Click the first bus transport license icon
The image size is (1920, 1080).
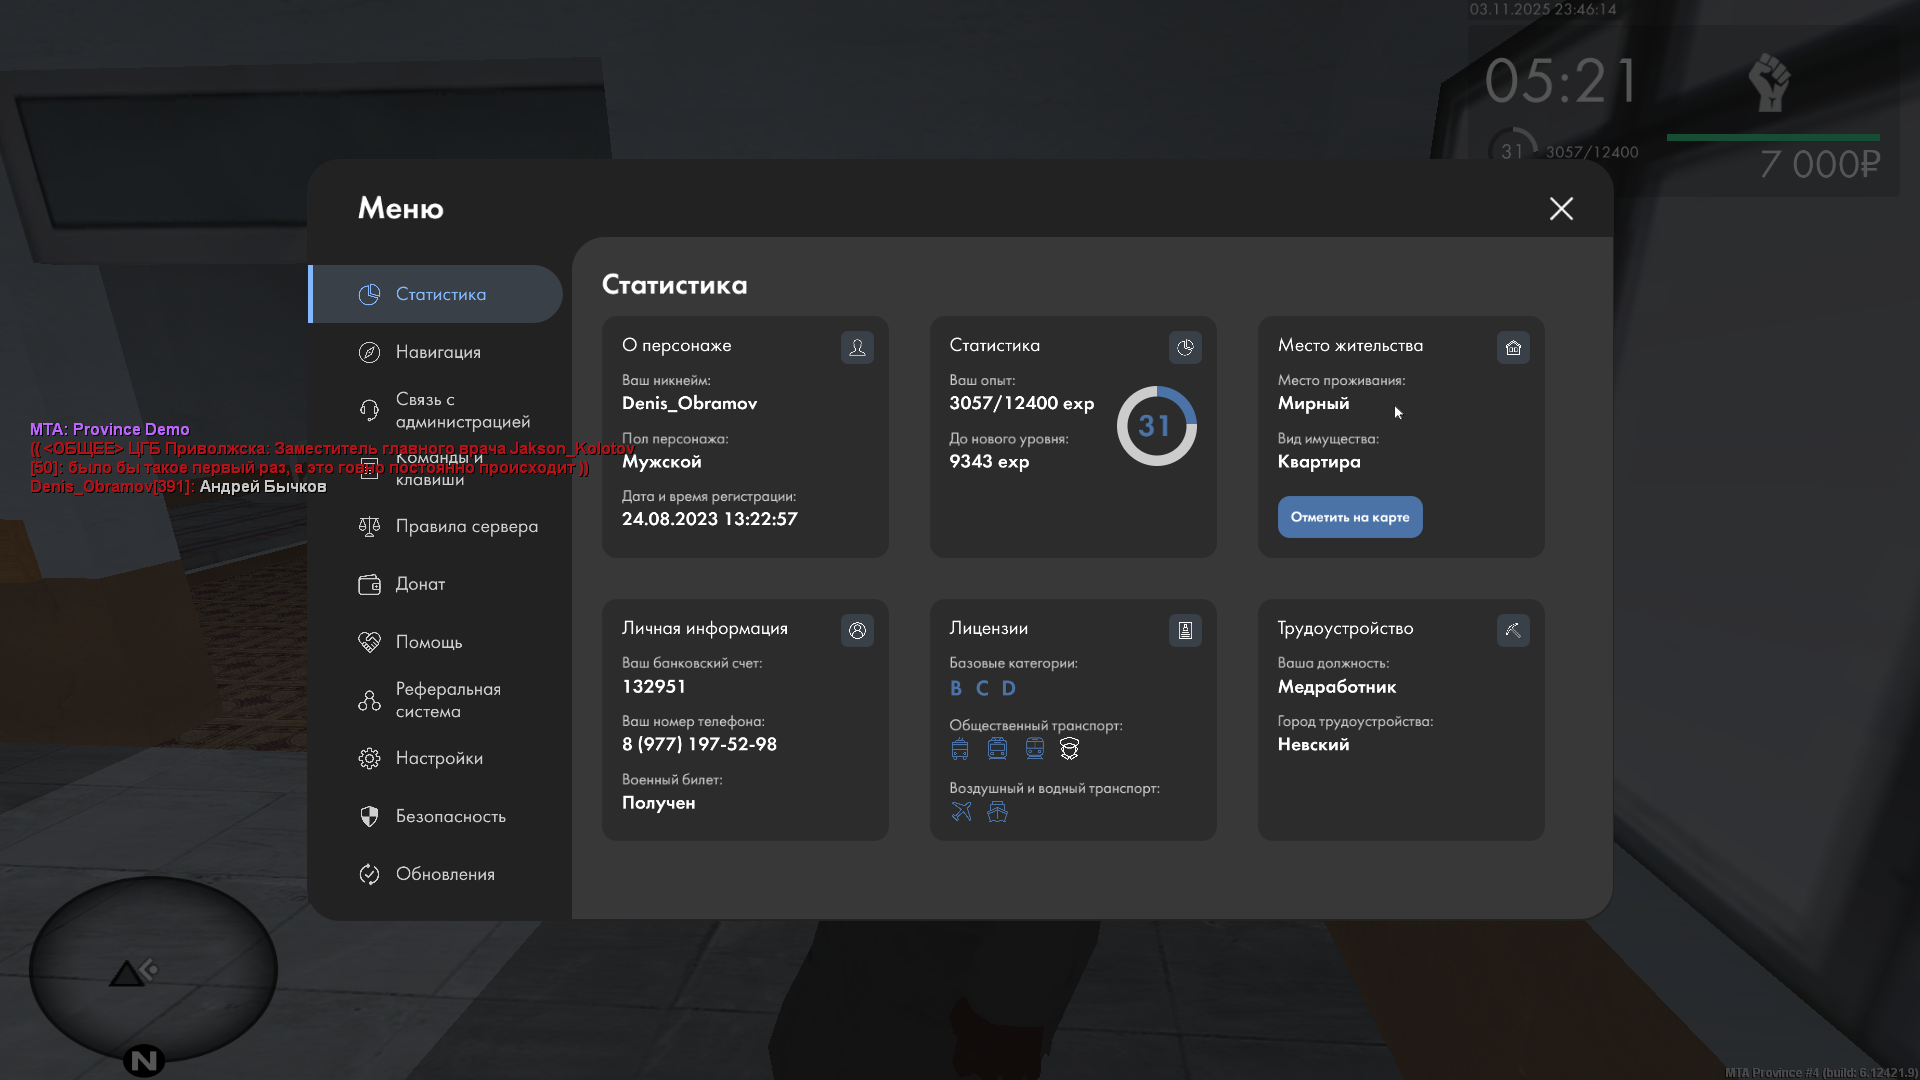[960, 748]
